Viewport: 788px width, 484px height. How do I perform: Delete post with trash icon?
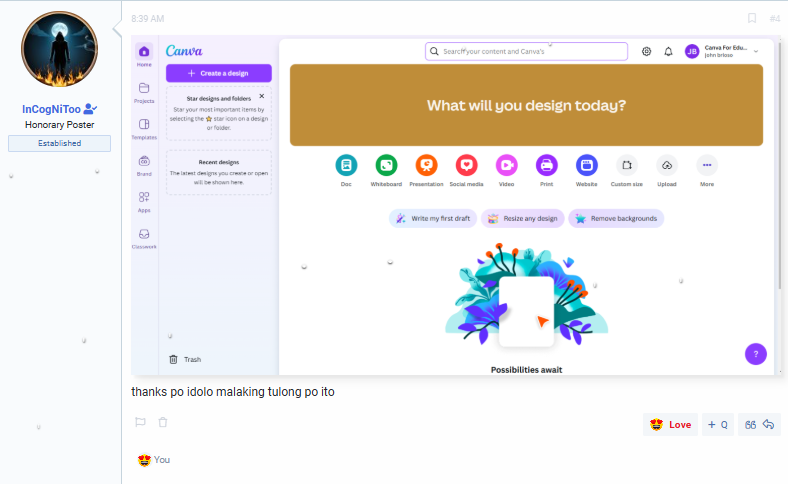[163, 422]
